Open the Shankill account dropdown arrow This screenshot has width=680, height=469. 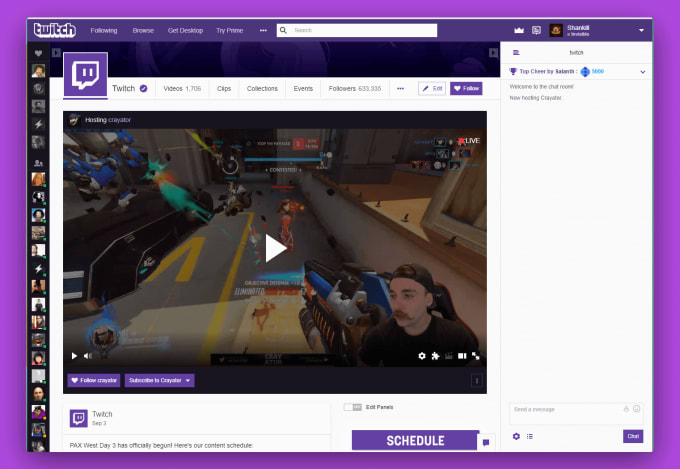coord(641,30)
